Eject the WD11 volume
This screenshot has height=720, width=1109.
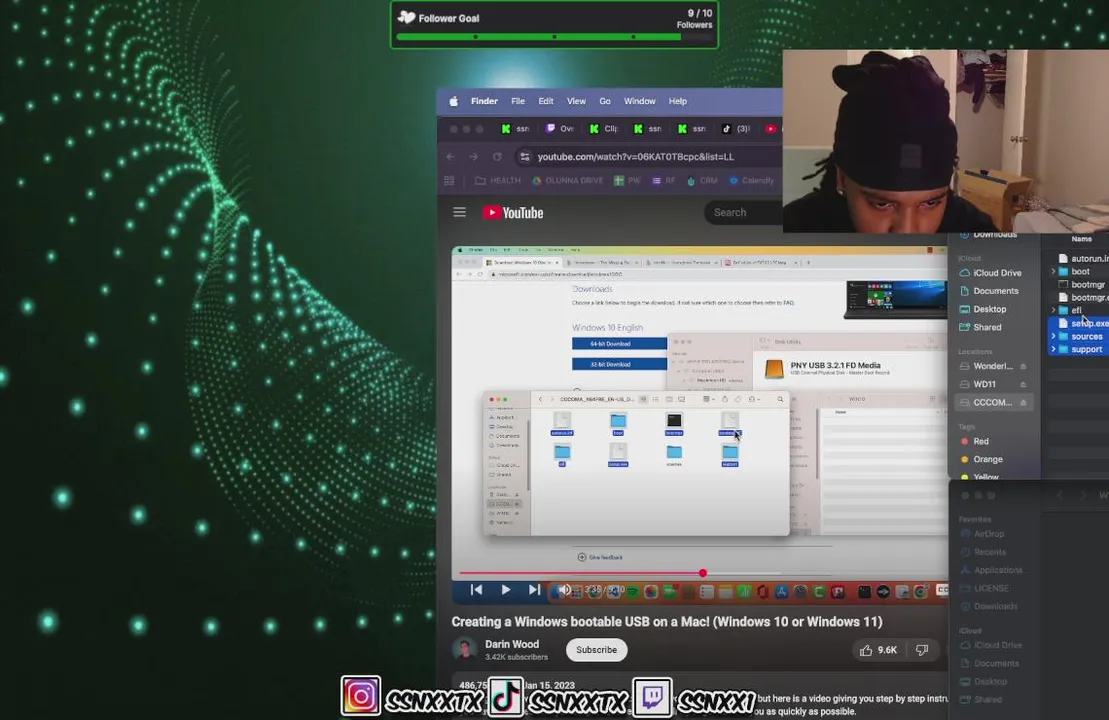[x=1023, y=384]
